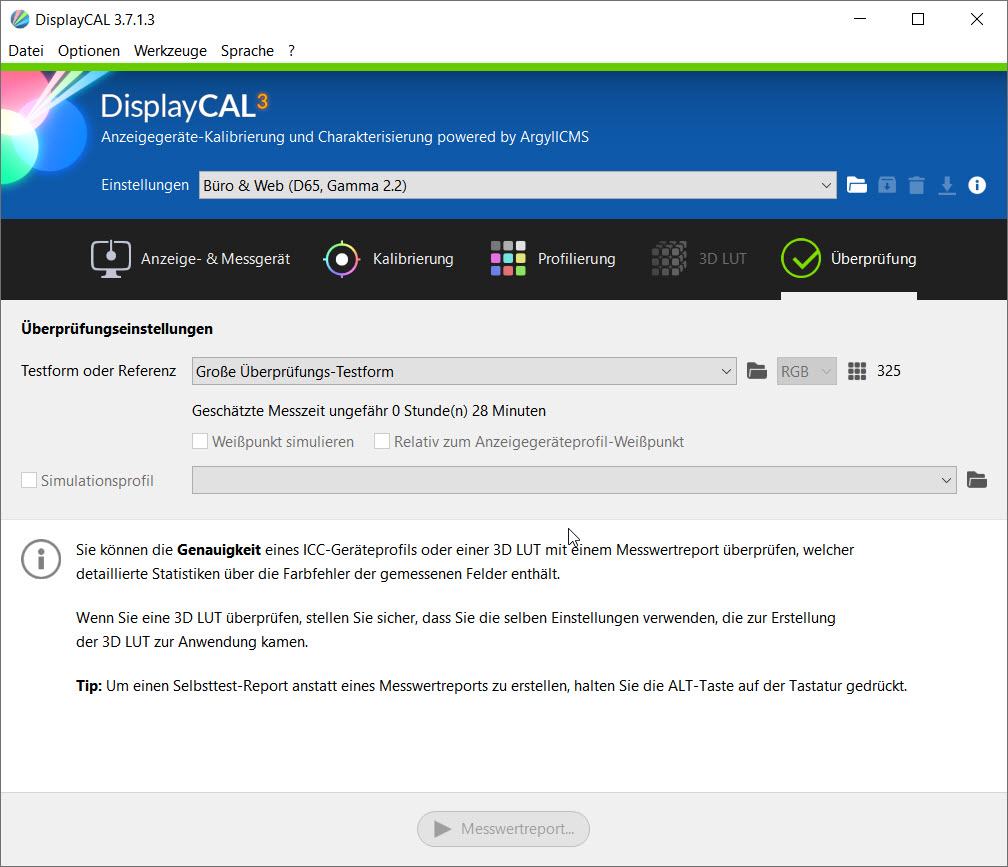The height and width of the screenshot is (867, 1008).
Task: Click the 3D LUT cube icon
Action: [x=669, y=258]
